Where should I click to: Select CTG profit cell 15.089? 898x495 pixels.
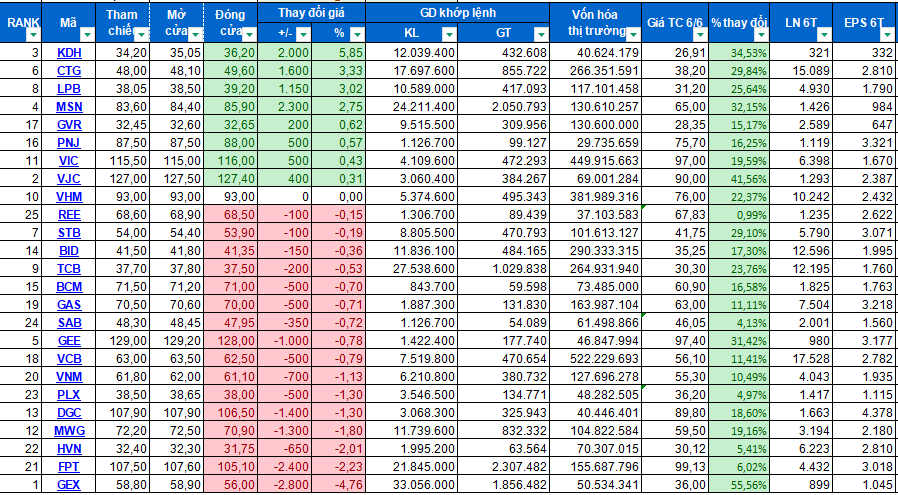point(801,72)
